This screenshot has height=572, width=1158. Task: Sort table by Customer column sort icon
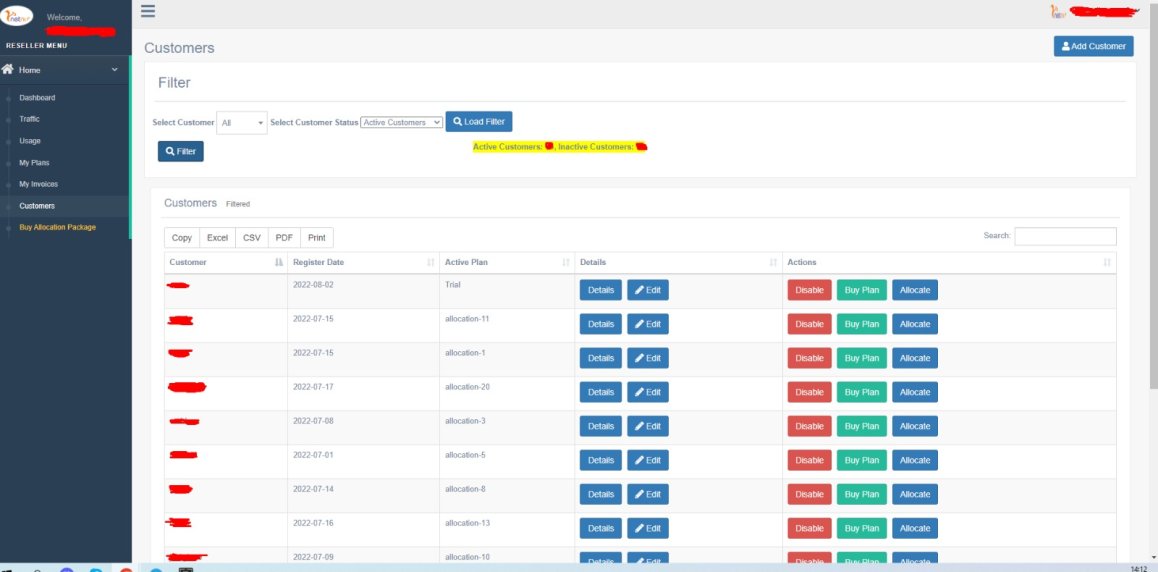coord(278,262)
